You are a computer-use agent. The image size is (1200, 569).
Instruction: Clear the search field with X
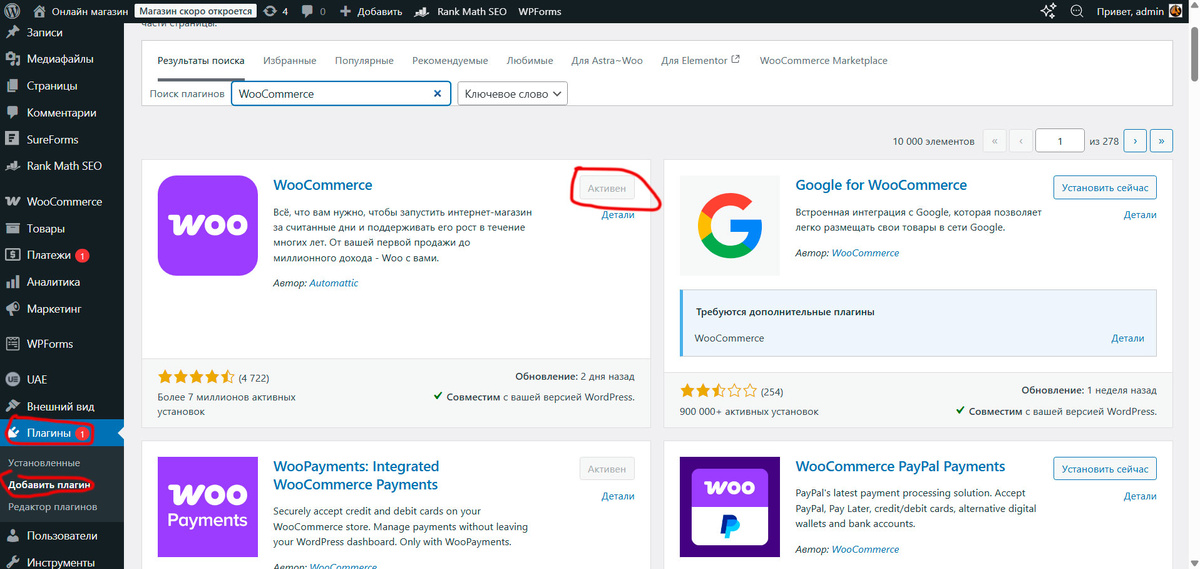click(x=437, y=93)
